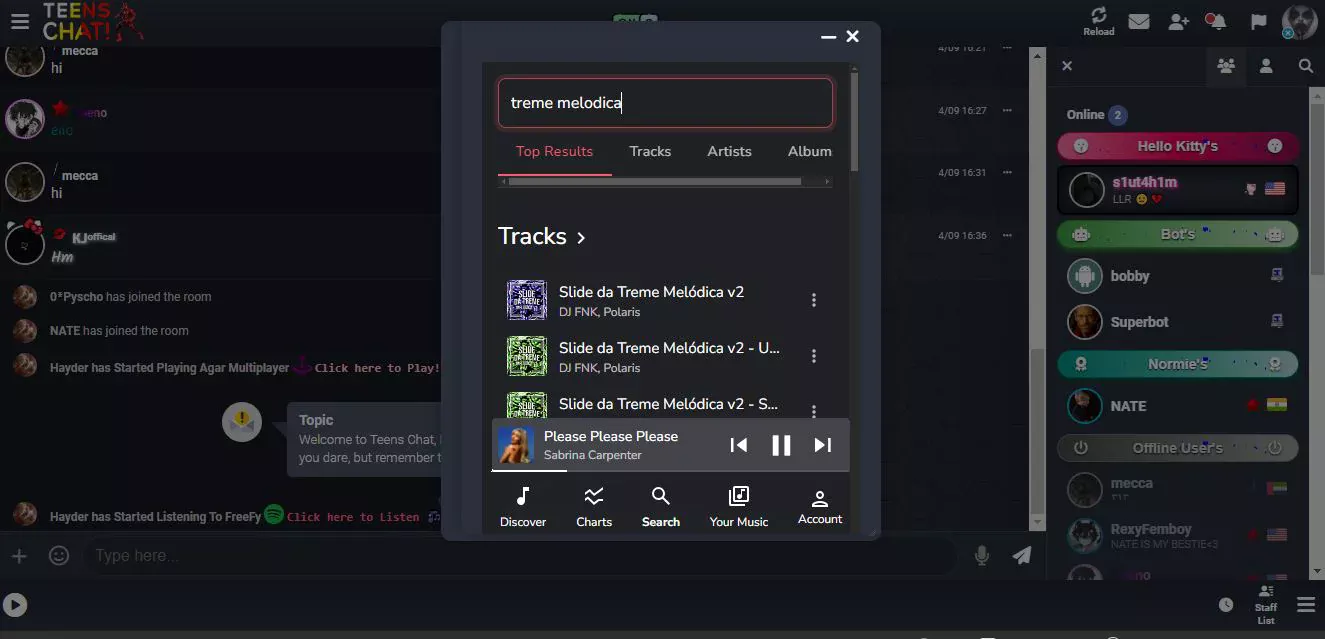The width and height of the screenshot is (1325, 639).
Task: Open options for the 16:31 mecca message
Action: point(1007,173)
